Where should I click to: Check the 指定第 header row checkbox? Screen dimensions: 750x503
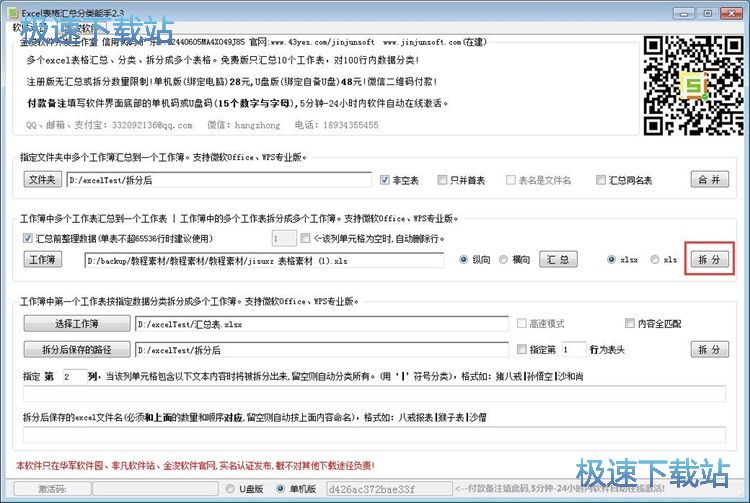point(521,350)
